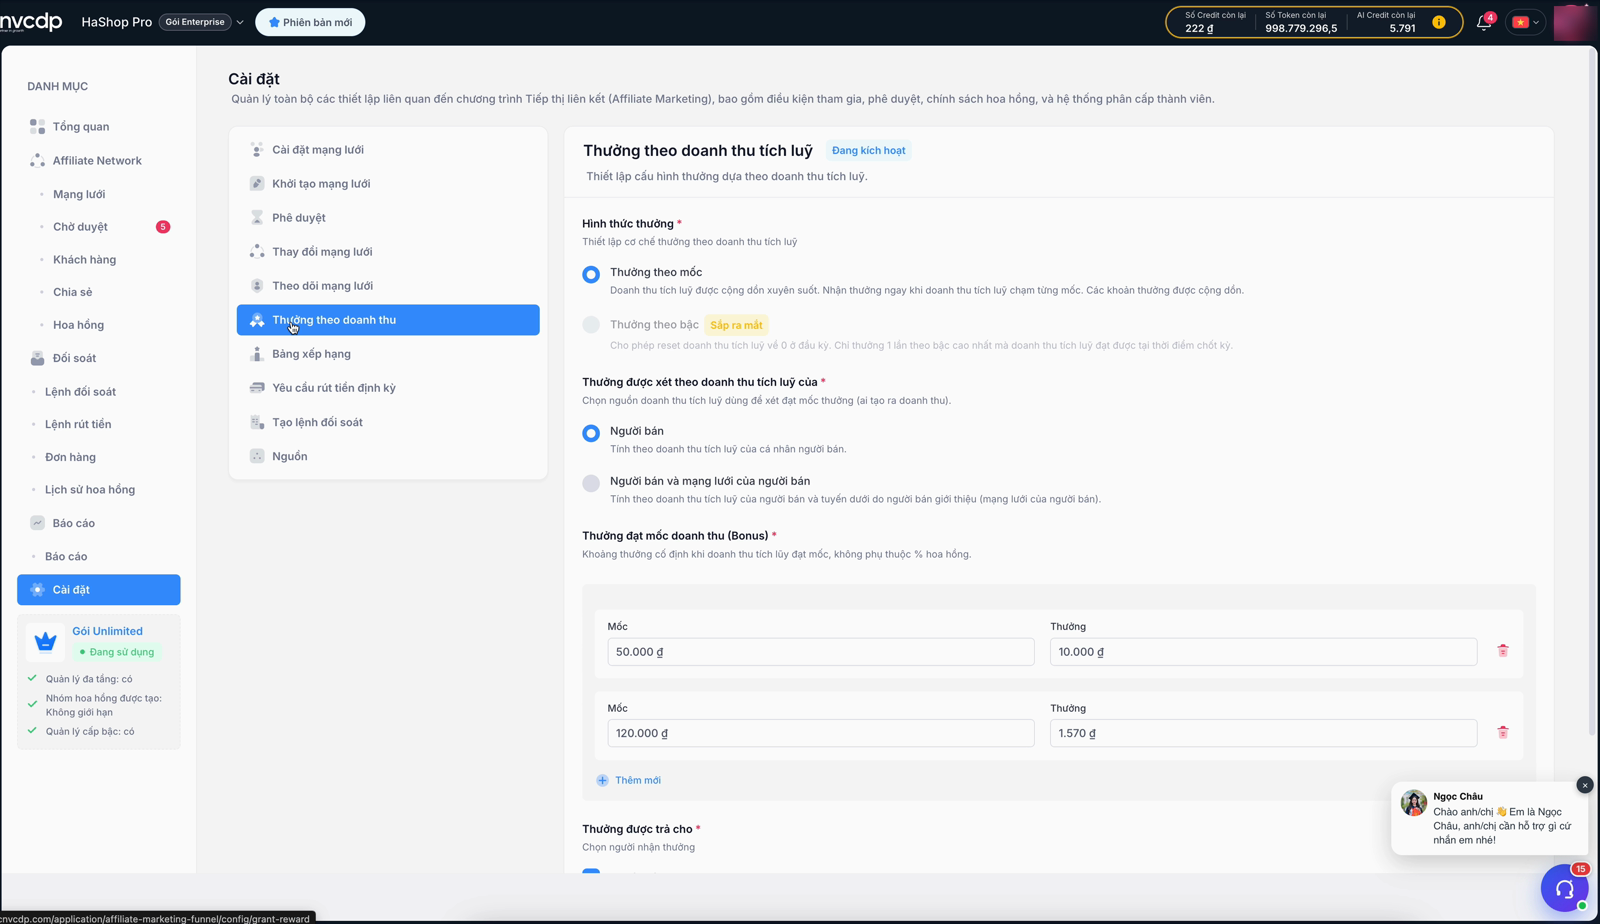Image resolution: width=1600 pixels, height=924 pixels.
Task: Click the Phê duyệt hourglass icon
Action: [x=257, y=218]
